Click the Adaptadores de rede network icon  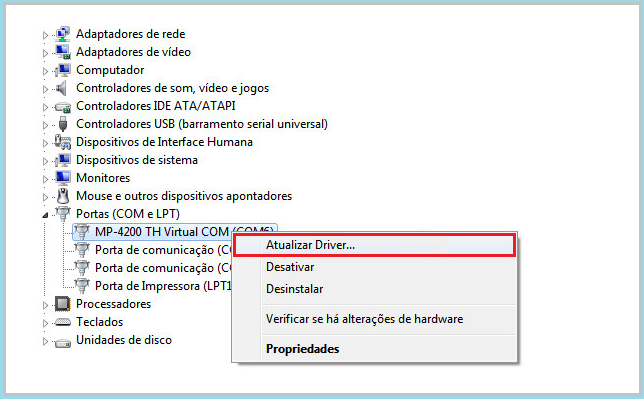pos(63,34)
